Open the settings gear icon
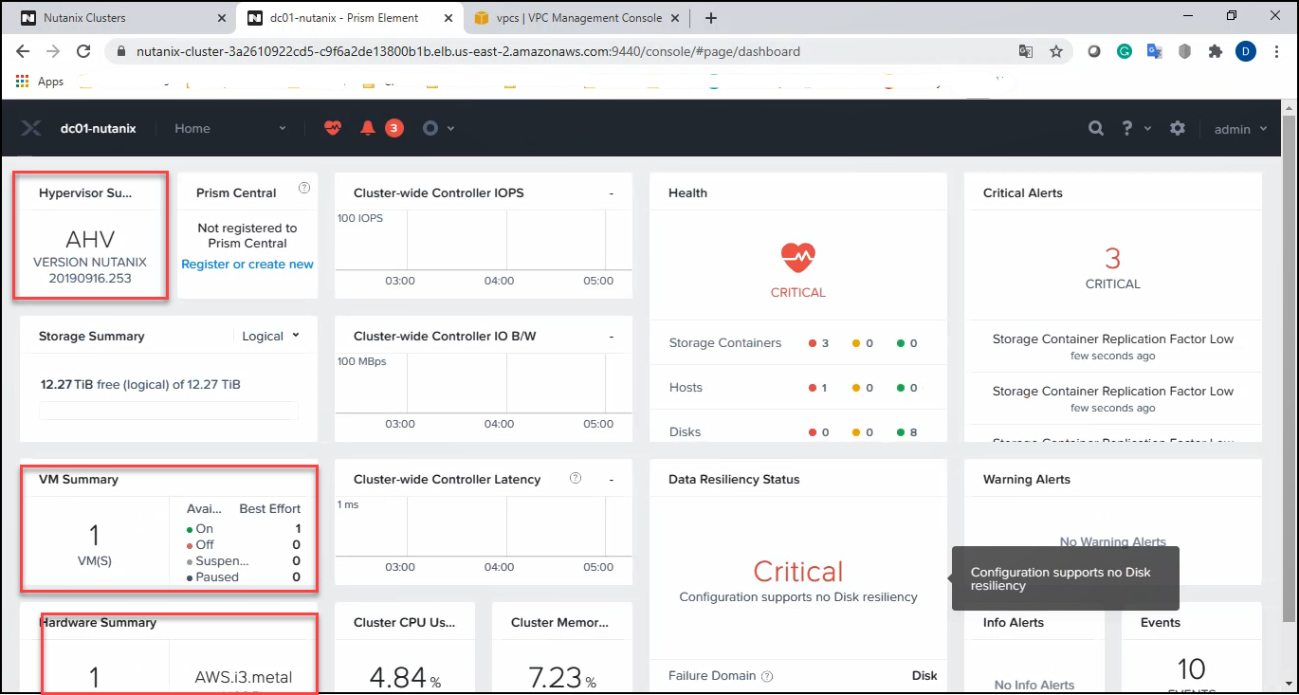 tap(1177, 128)
